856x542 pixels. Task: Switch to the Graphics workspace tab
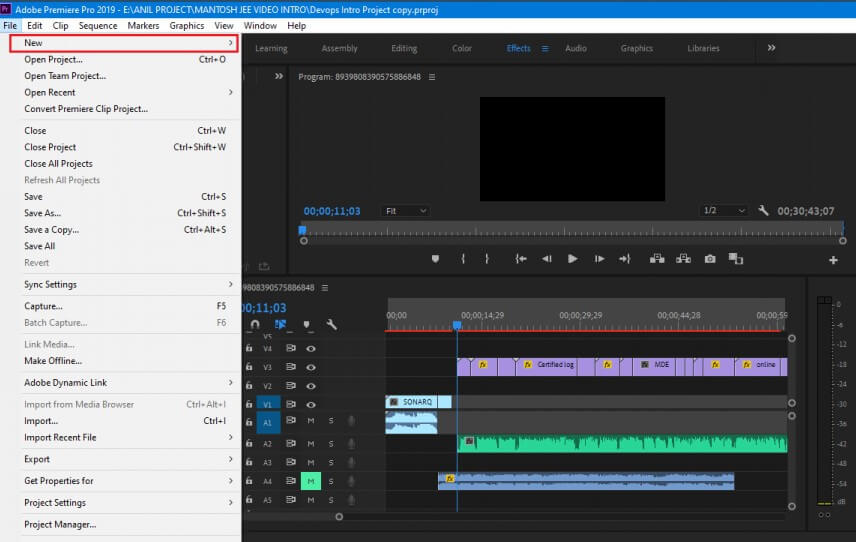tap(637, 49)
